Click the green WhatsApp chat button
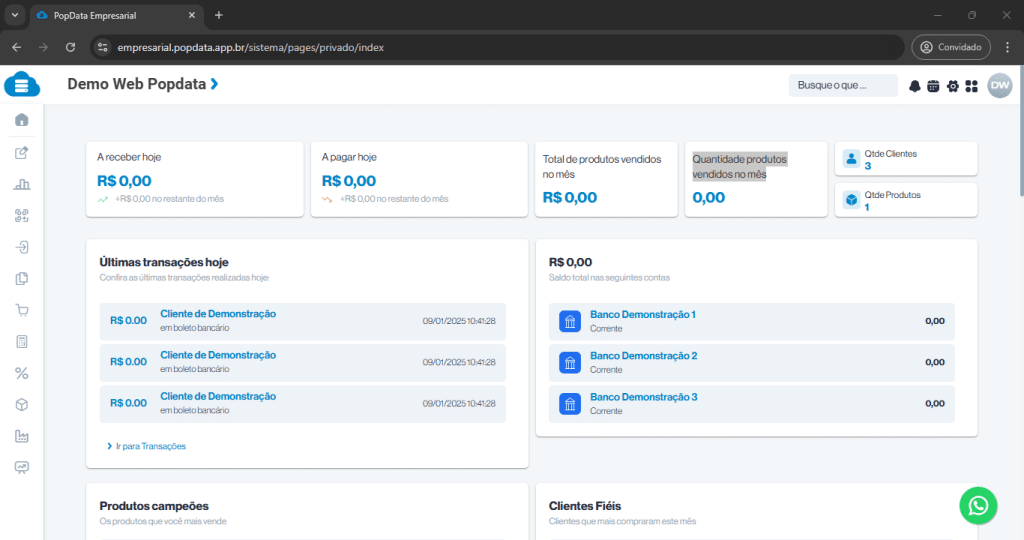The width and height of the screenshot is (1024, 540). point(978,506)
